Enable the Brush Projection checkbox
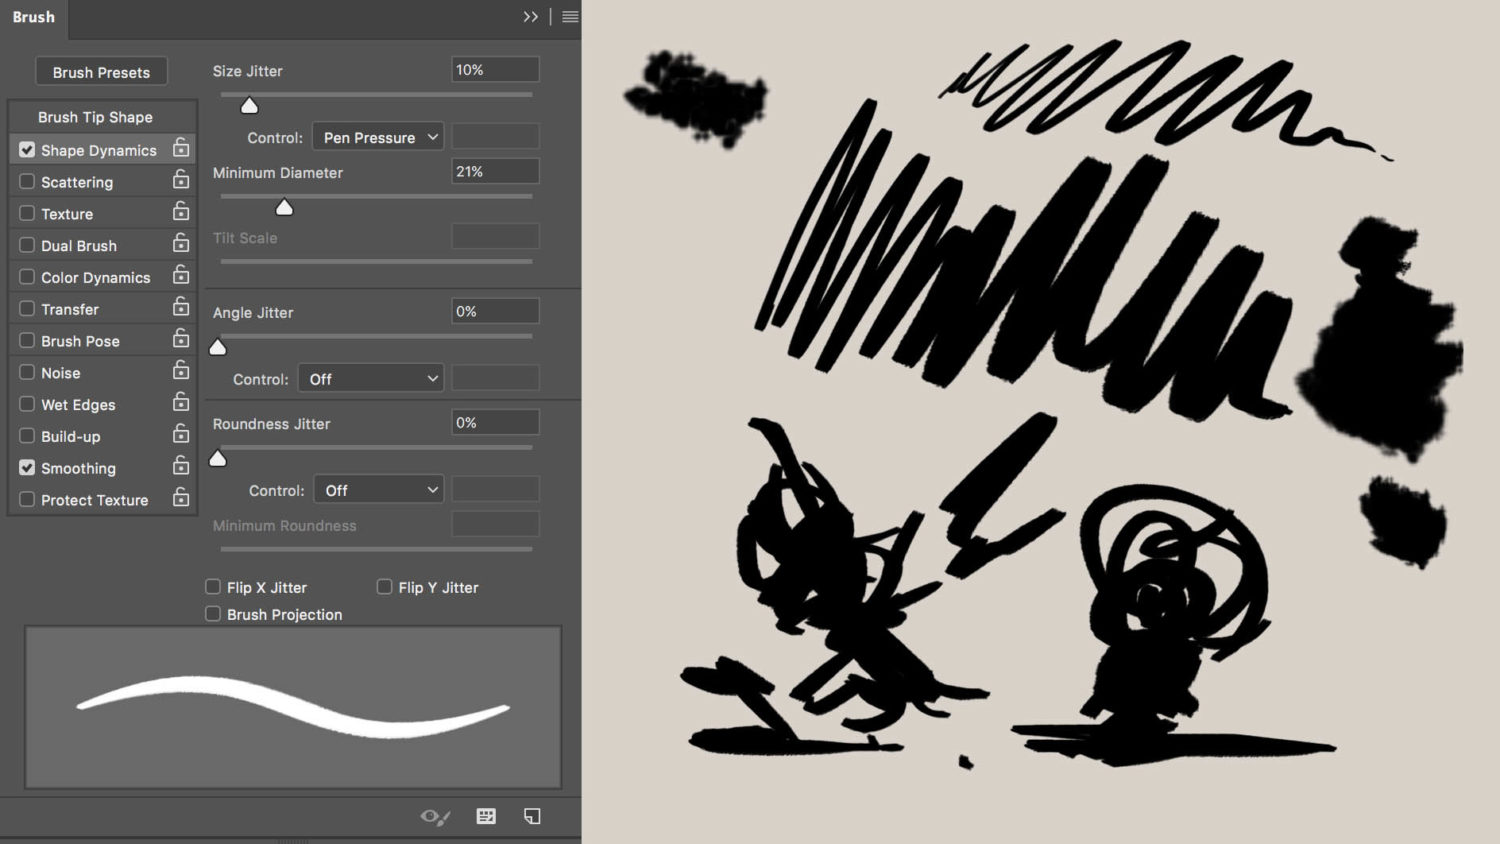 click(213, 614)
